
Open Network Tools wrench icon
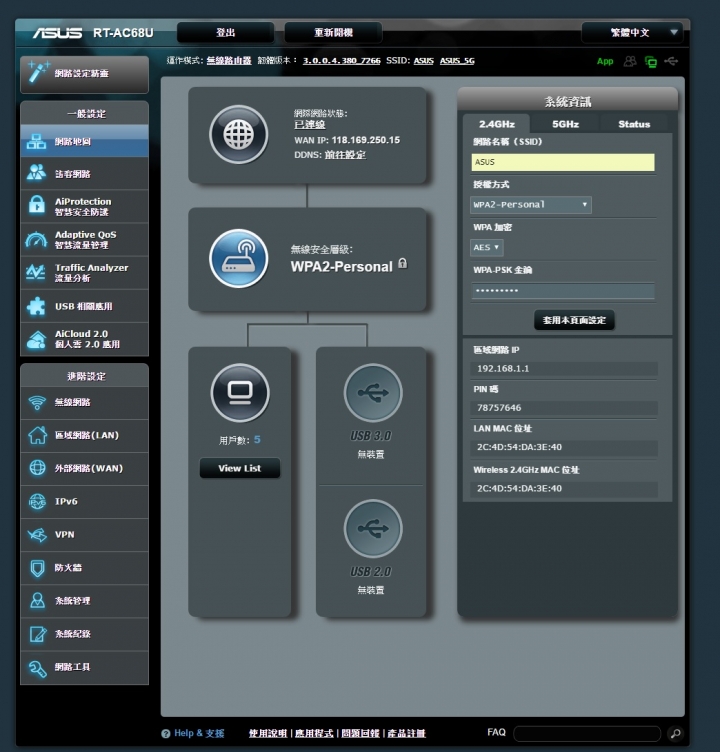pos(37,668)
